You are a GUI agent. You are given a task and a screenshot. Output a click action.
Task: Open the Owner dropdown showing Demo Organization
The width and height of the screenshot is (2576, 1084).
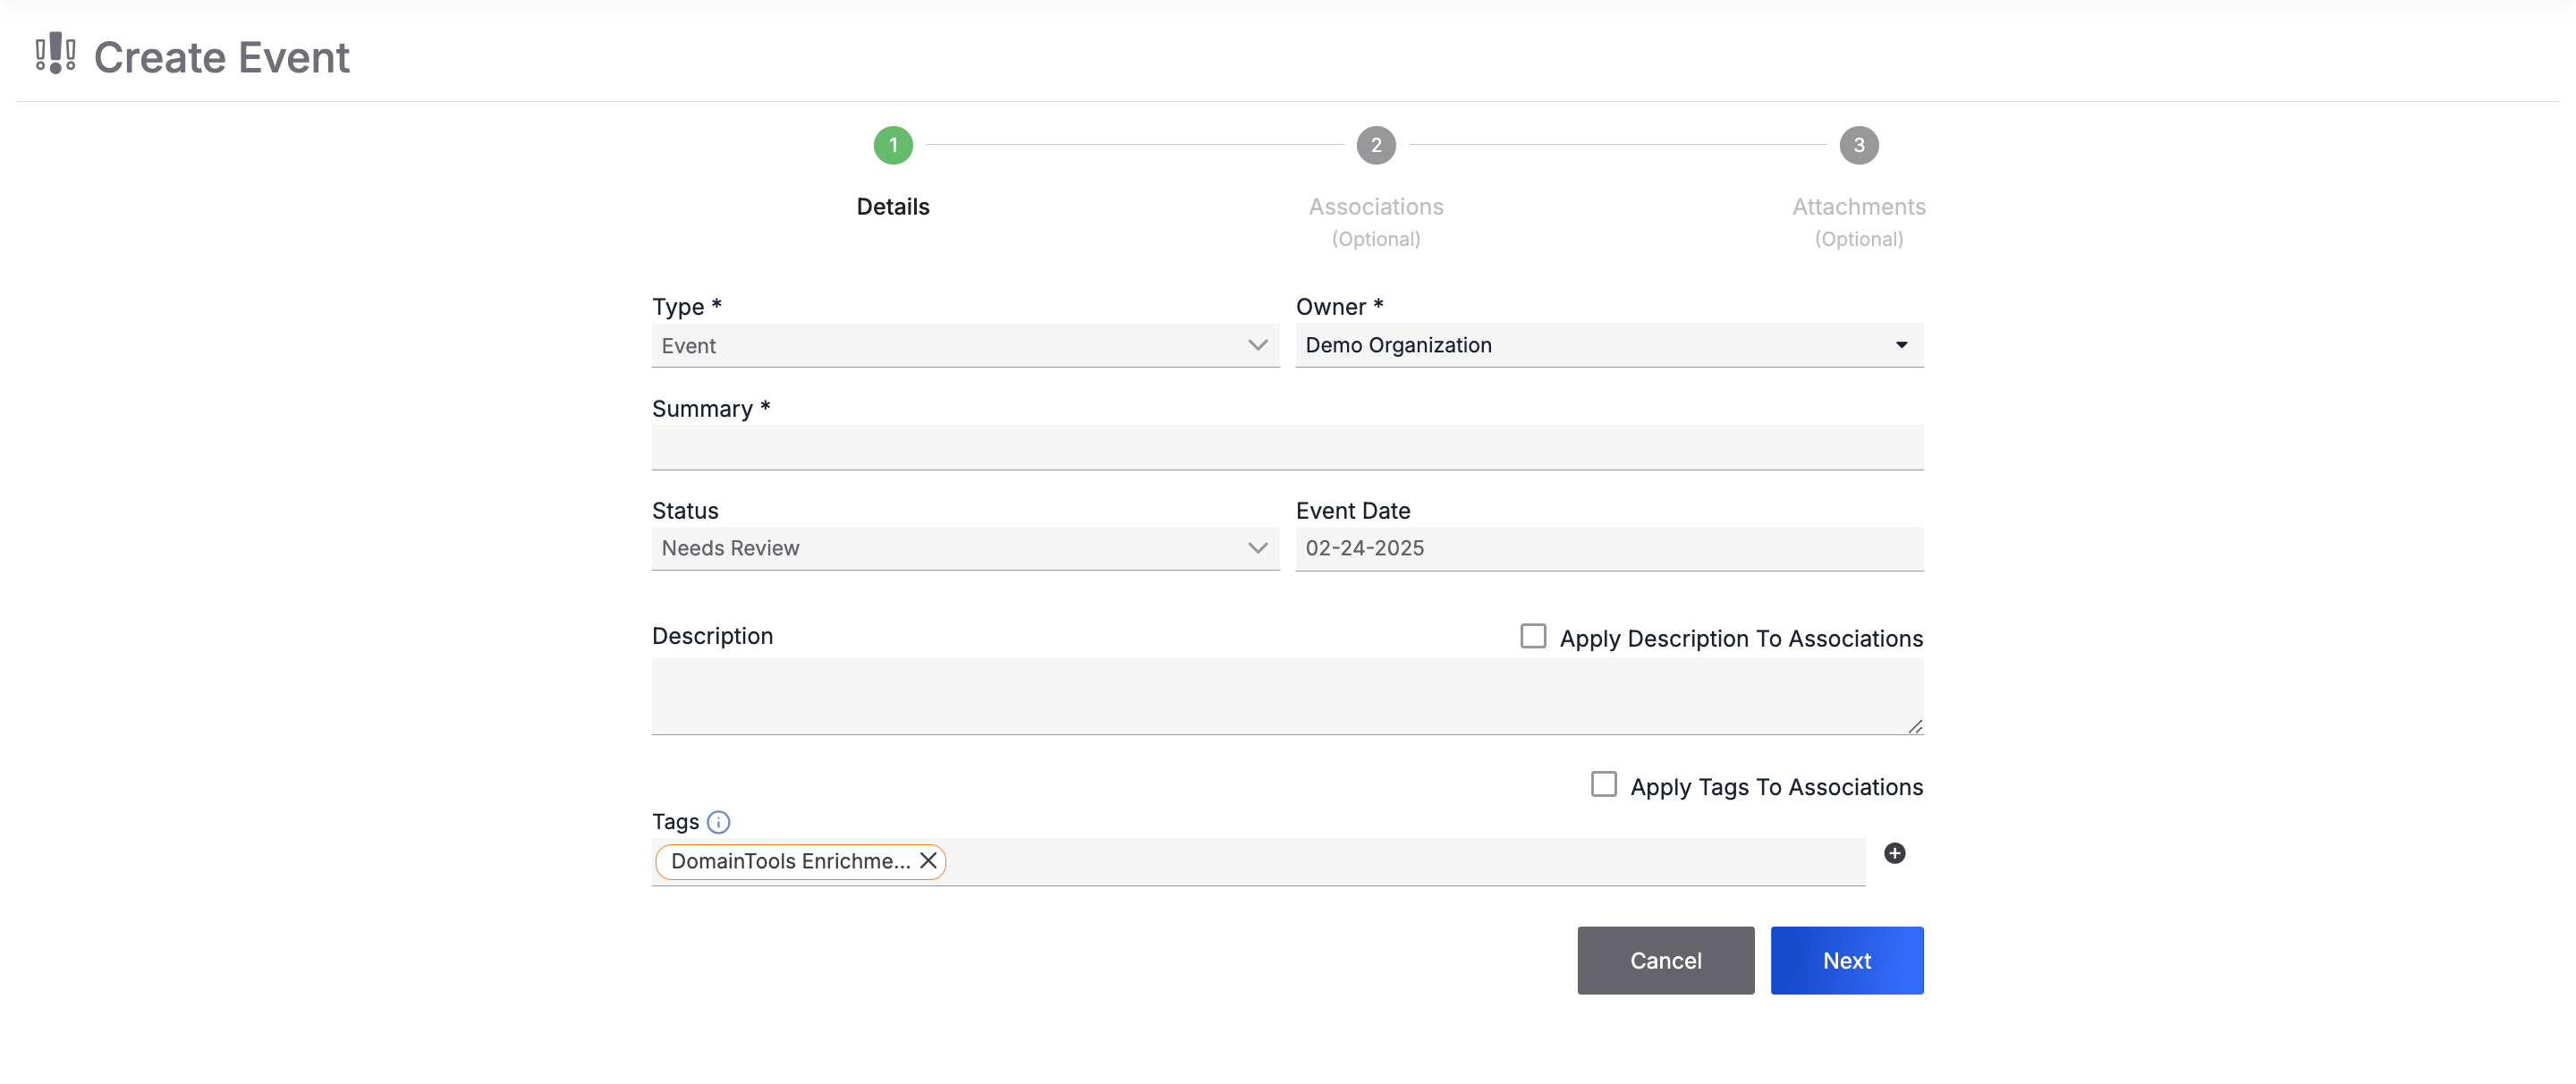(x=1609, y=346)
